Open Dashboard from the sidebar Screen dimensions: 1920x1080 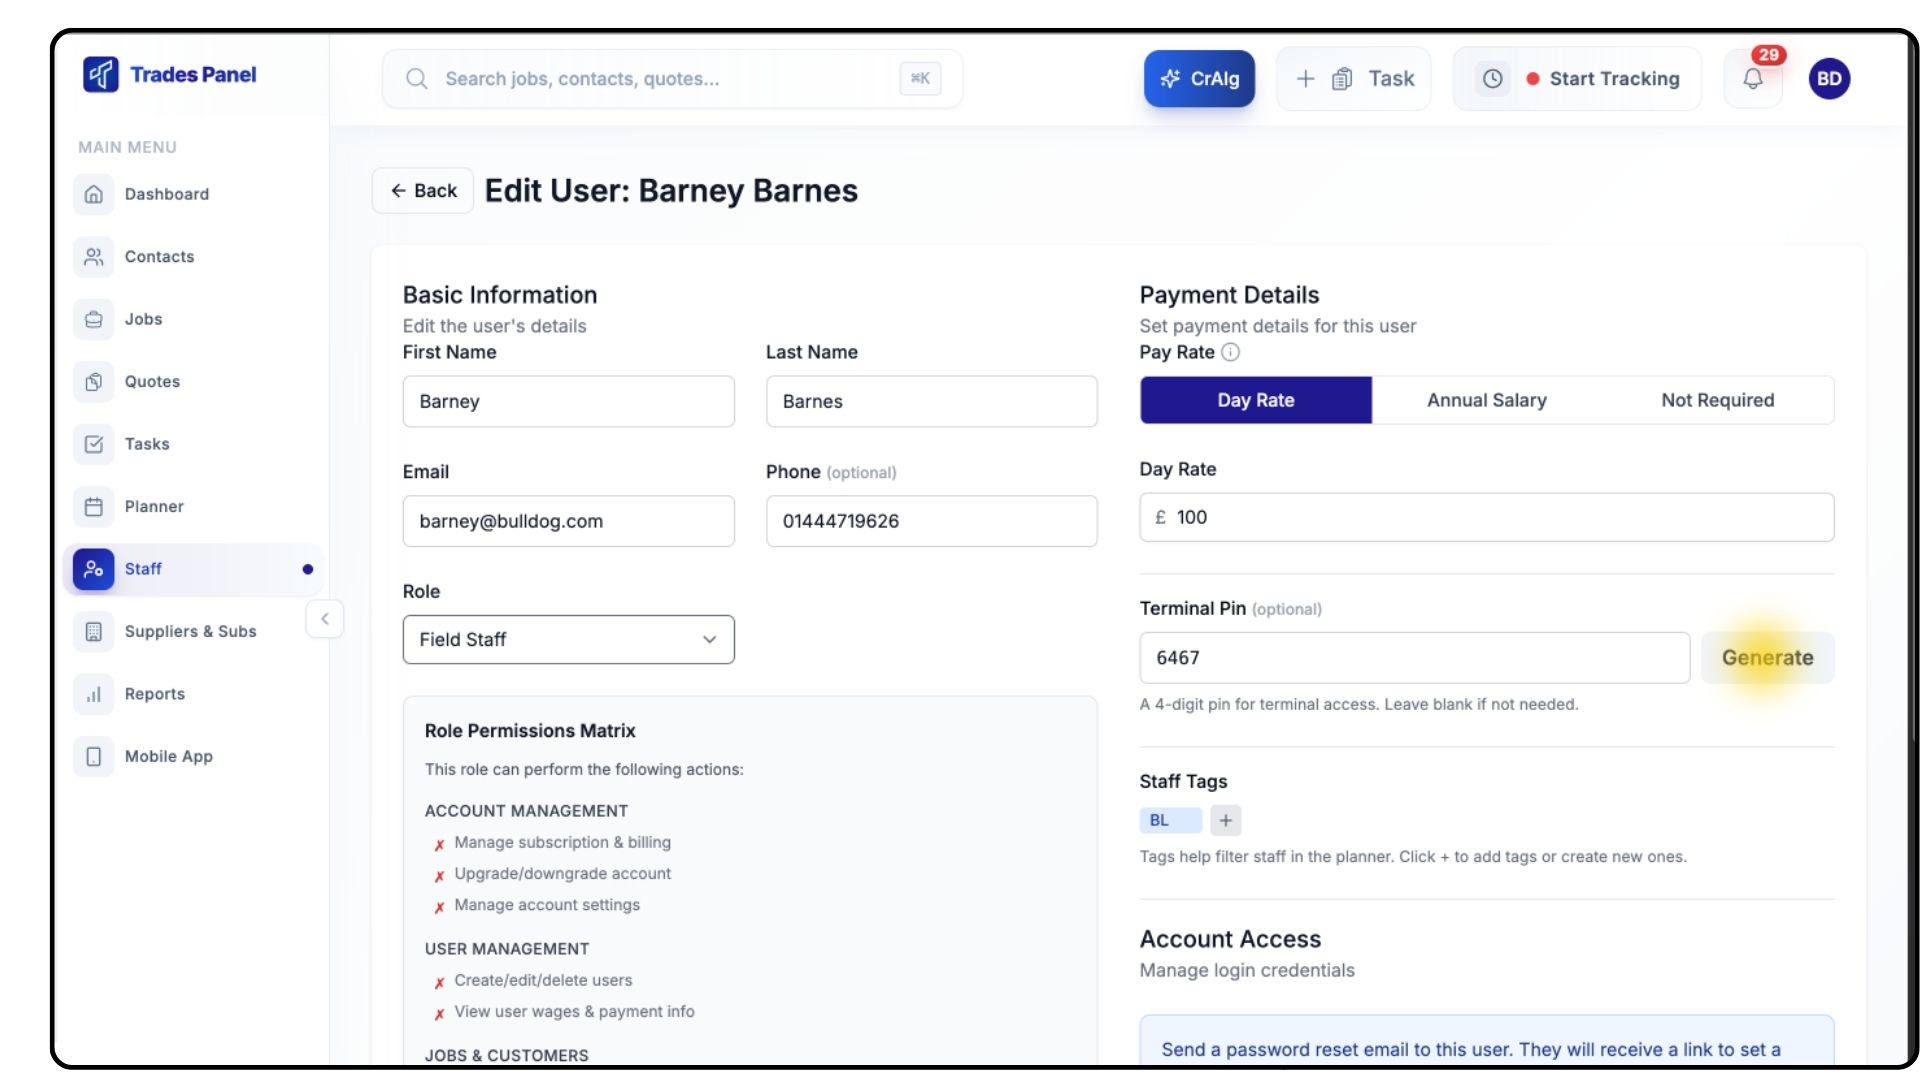tap(166, 194)
